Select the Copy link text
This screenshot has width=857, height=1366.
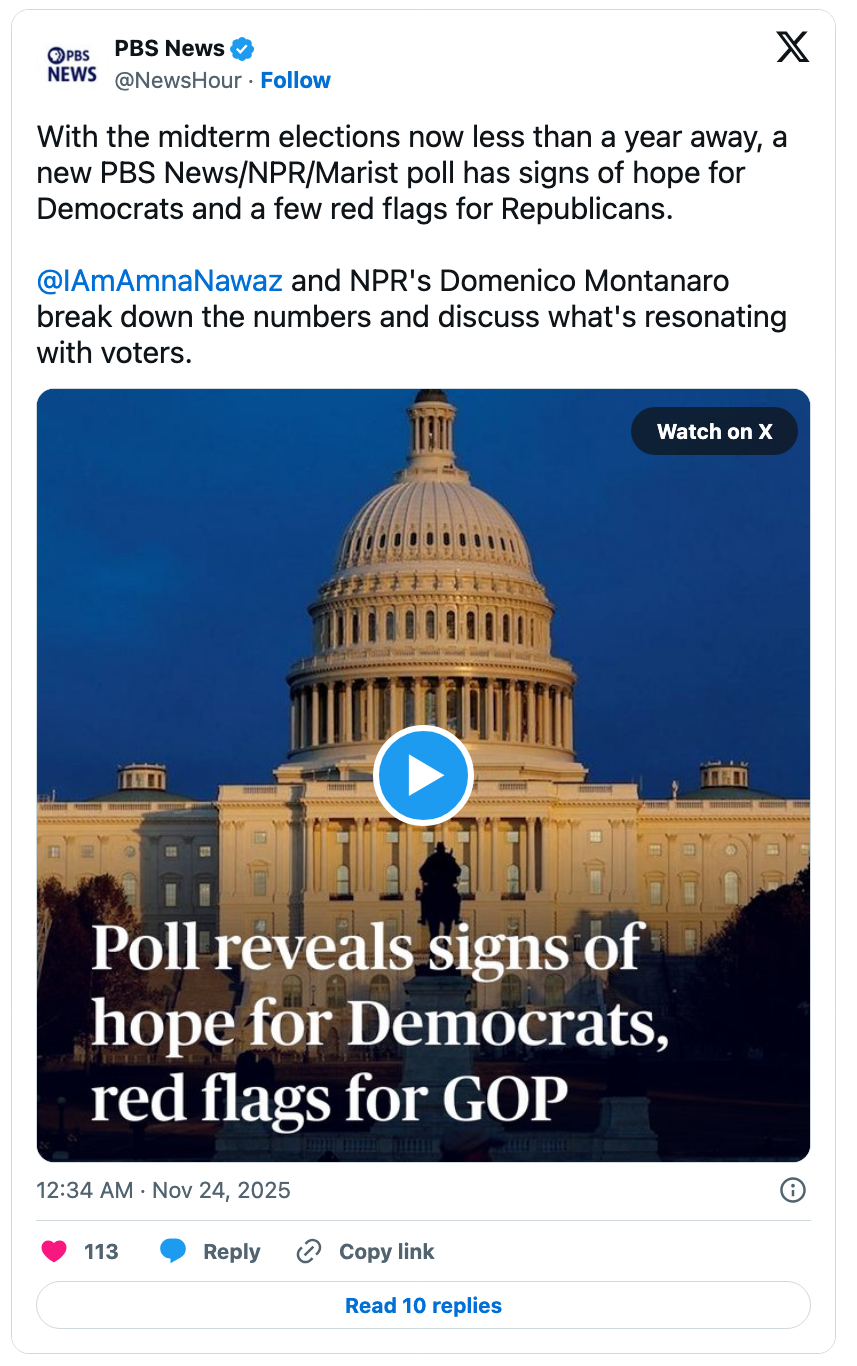[x=386, y=1251]
